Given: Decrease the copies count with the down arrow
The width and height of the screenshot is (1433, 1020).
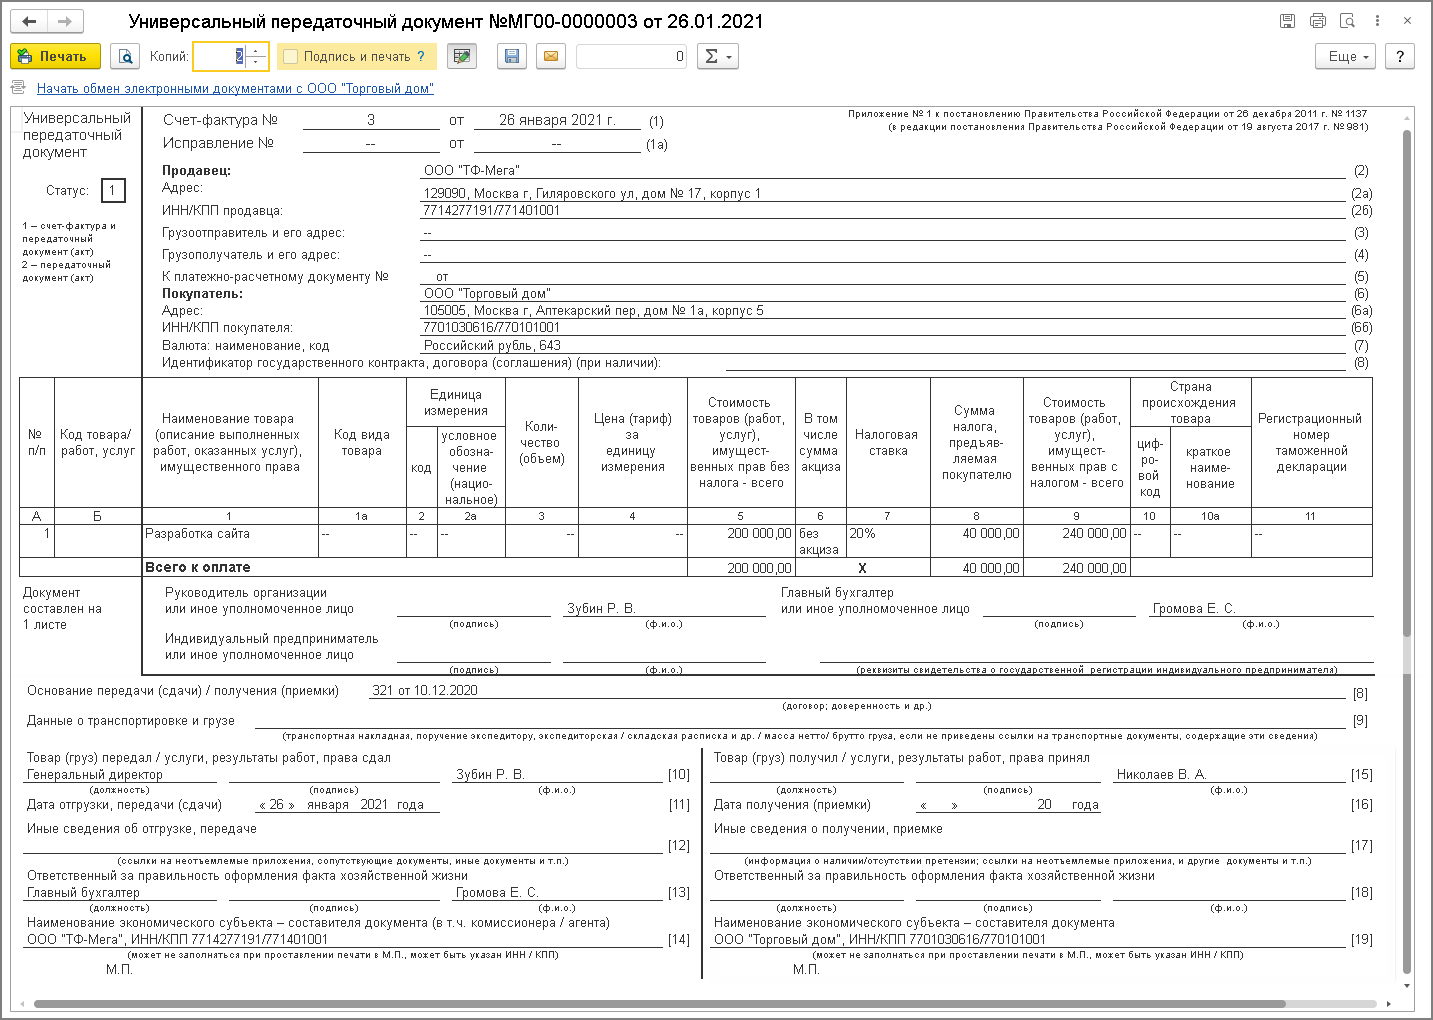Looking at the screenshot, I should [256, 63].
